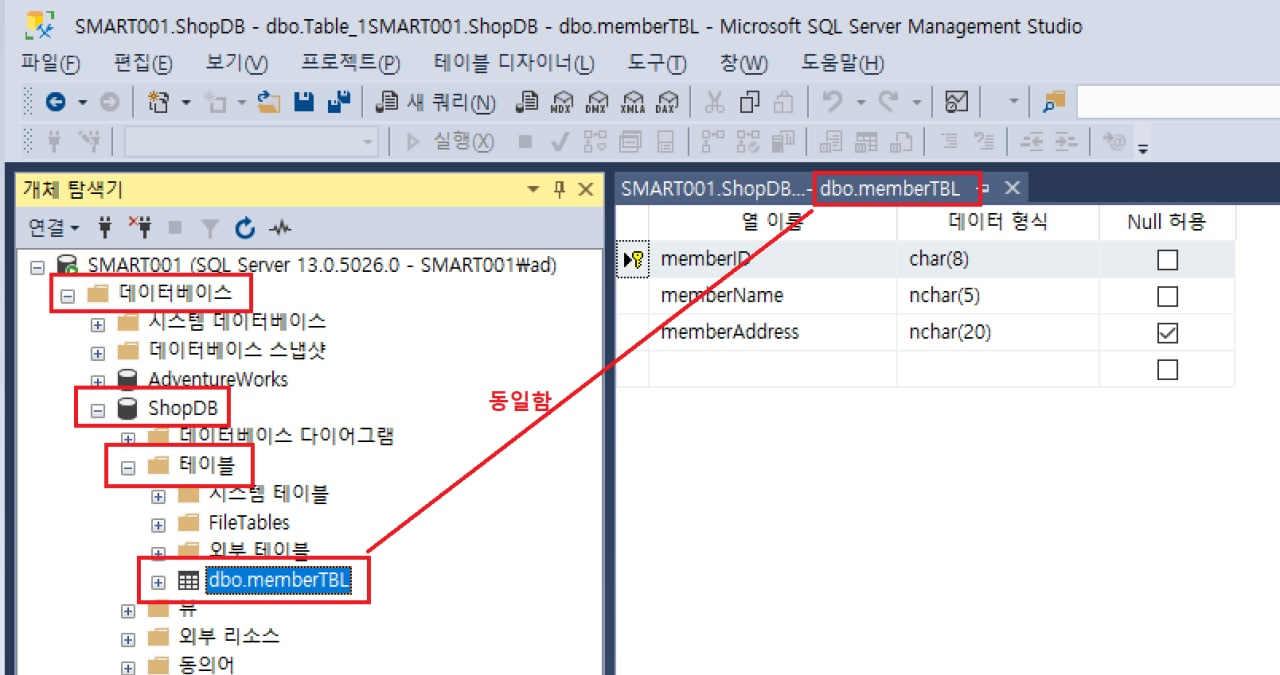Uncheck Null allowed for memberAddress
The image size is (1280, 675).
[1167, 333]
